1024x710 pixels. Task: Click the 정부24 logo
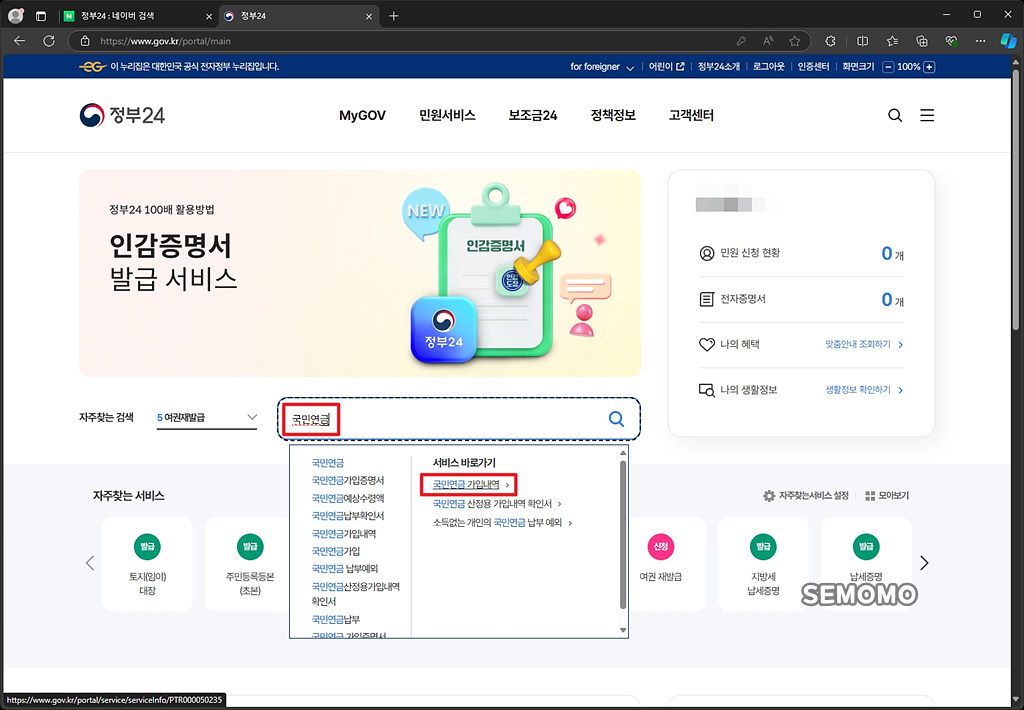pos(122,115)
